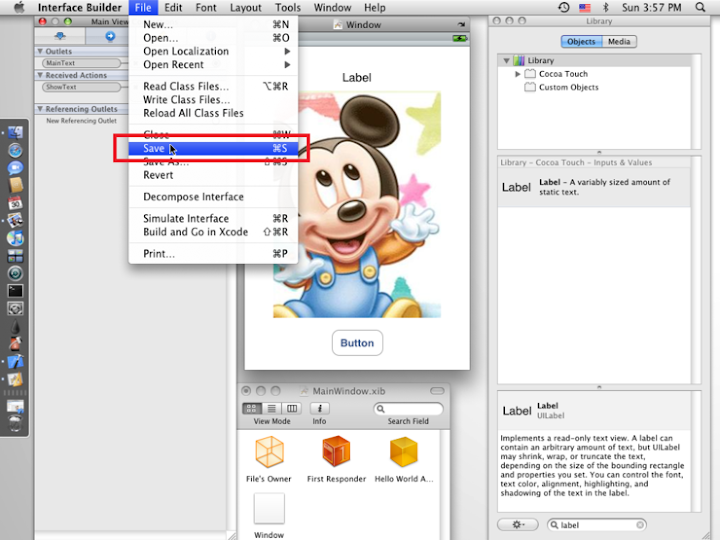Open Spotlight search magnifier
Screen dimensions: 720x540
(700, 7)
